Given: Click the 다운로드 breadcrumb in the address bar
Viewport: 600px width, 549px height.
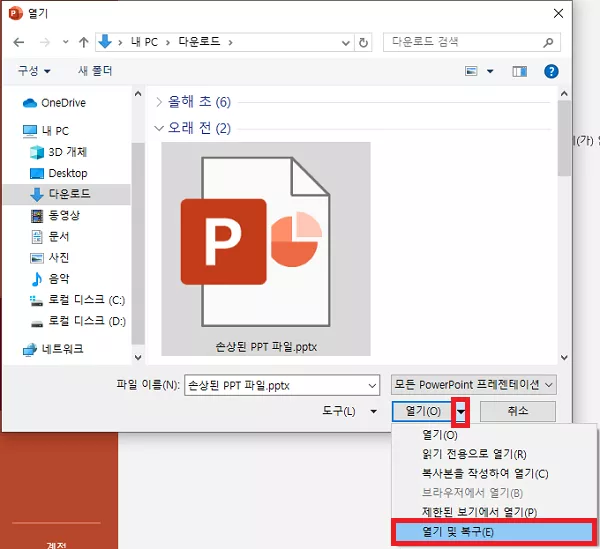Looking at the screenshot, I should tap(199, 42).
